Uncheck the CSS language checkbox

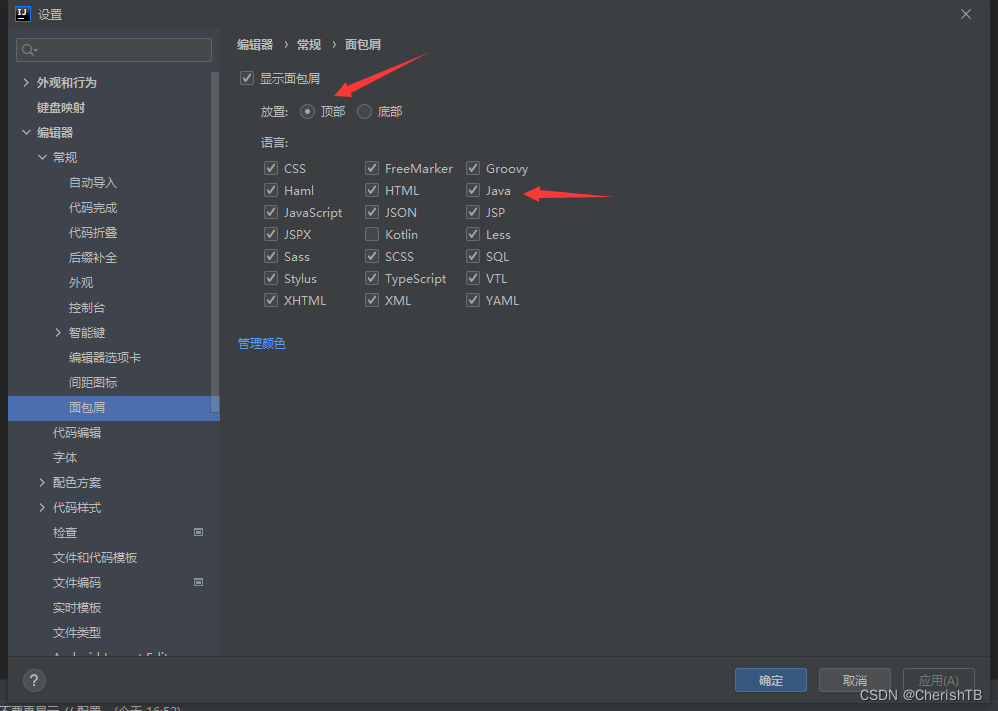tap(271, 168)
